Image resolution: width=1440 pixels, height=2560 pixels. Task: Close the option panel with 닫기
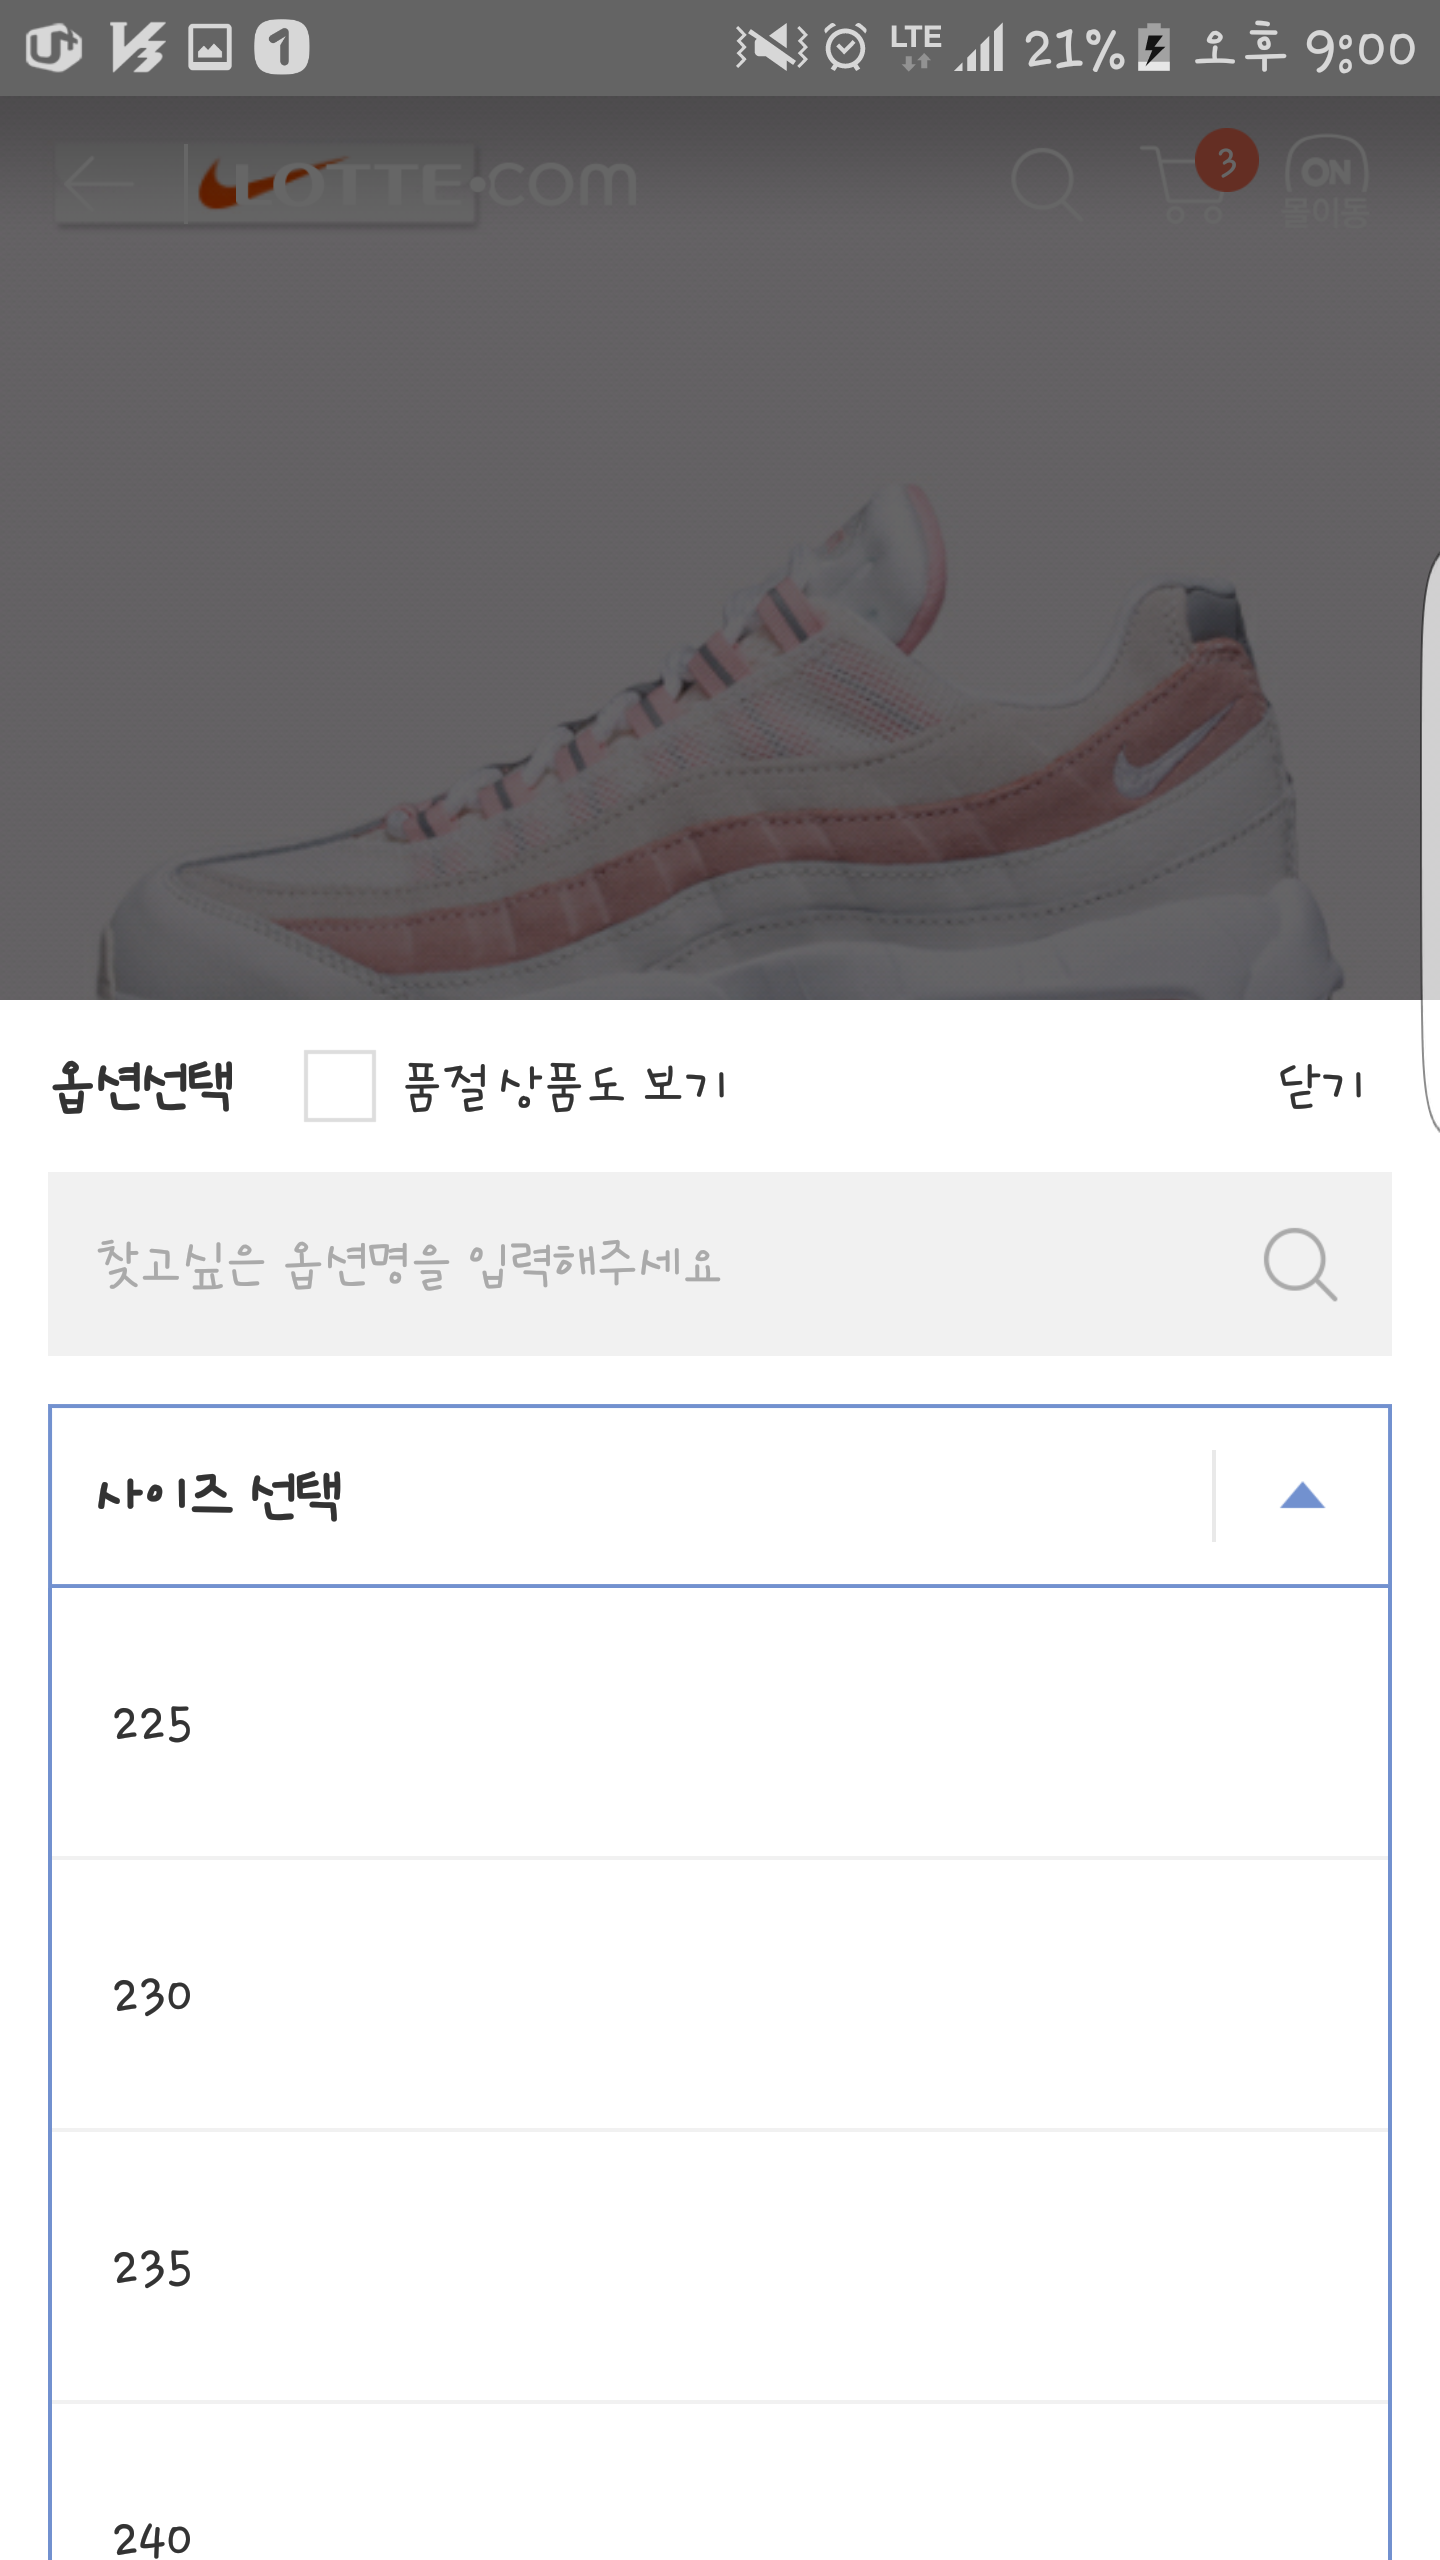click(x=1320, y=1086)
